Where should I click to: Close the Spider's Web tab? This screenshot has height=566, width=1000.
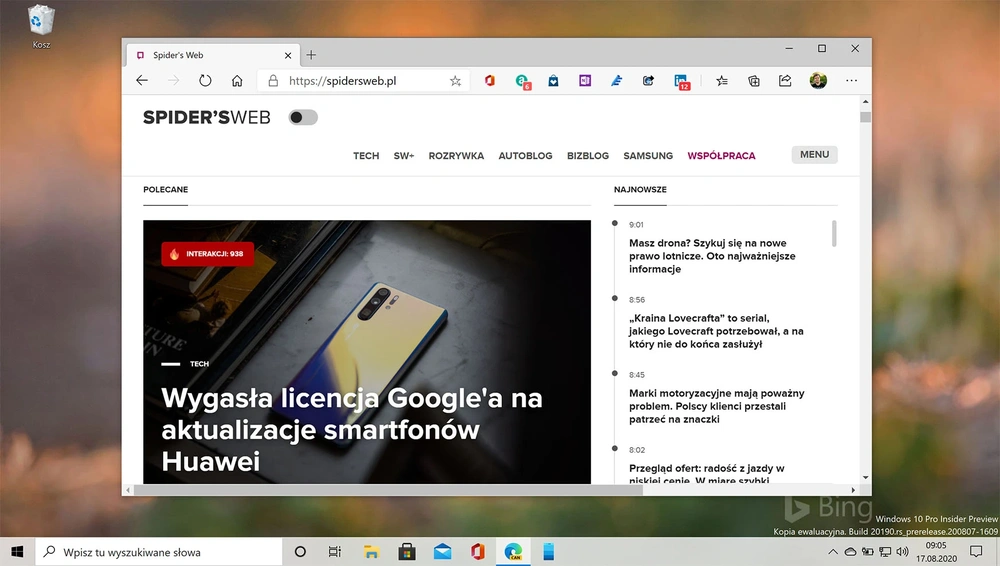(x=288, y=56)
